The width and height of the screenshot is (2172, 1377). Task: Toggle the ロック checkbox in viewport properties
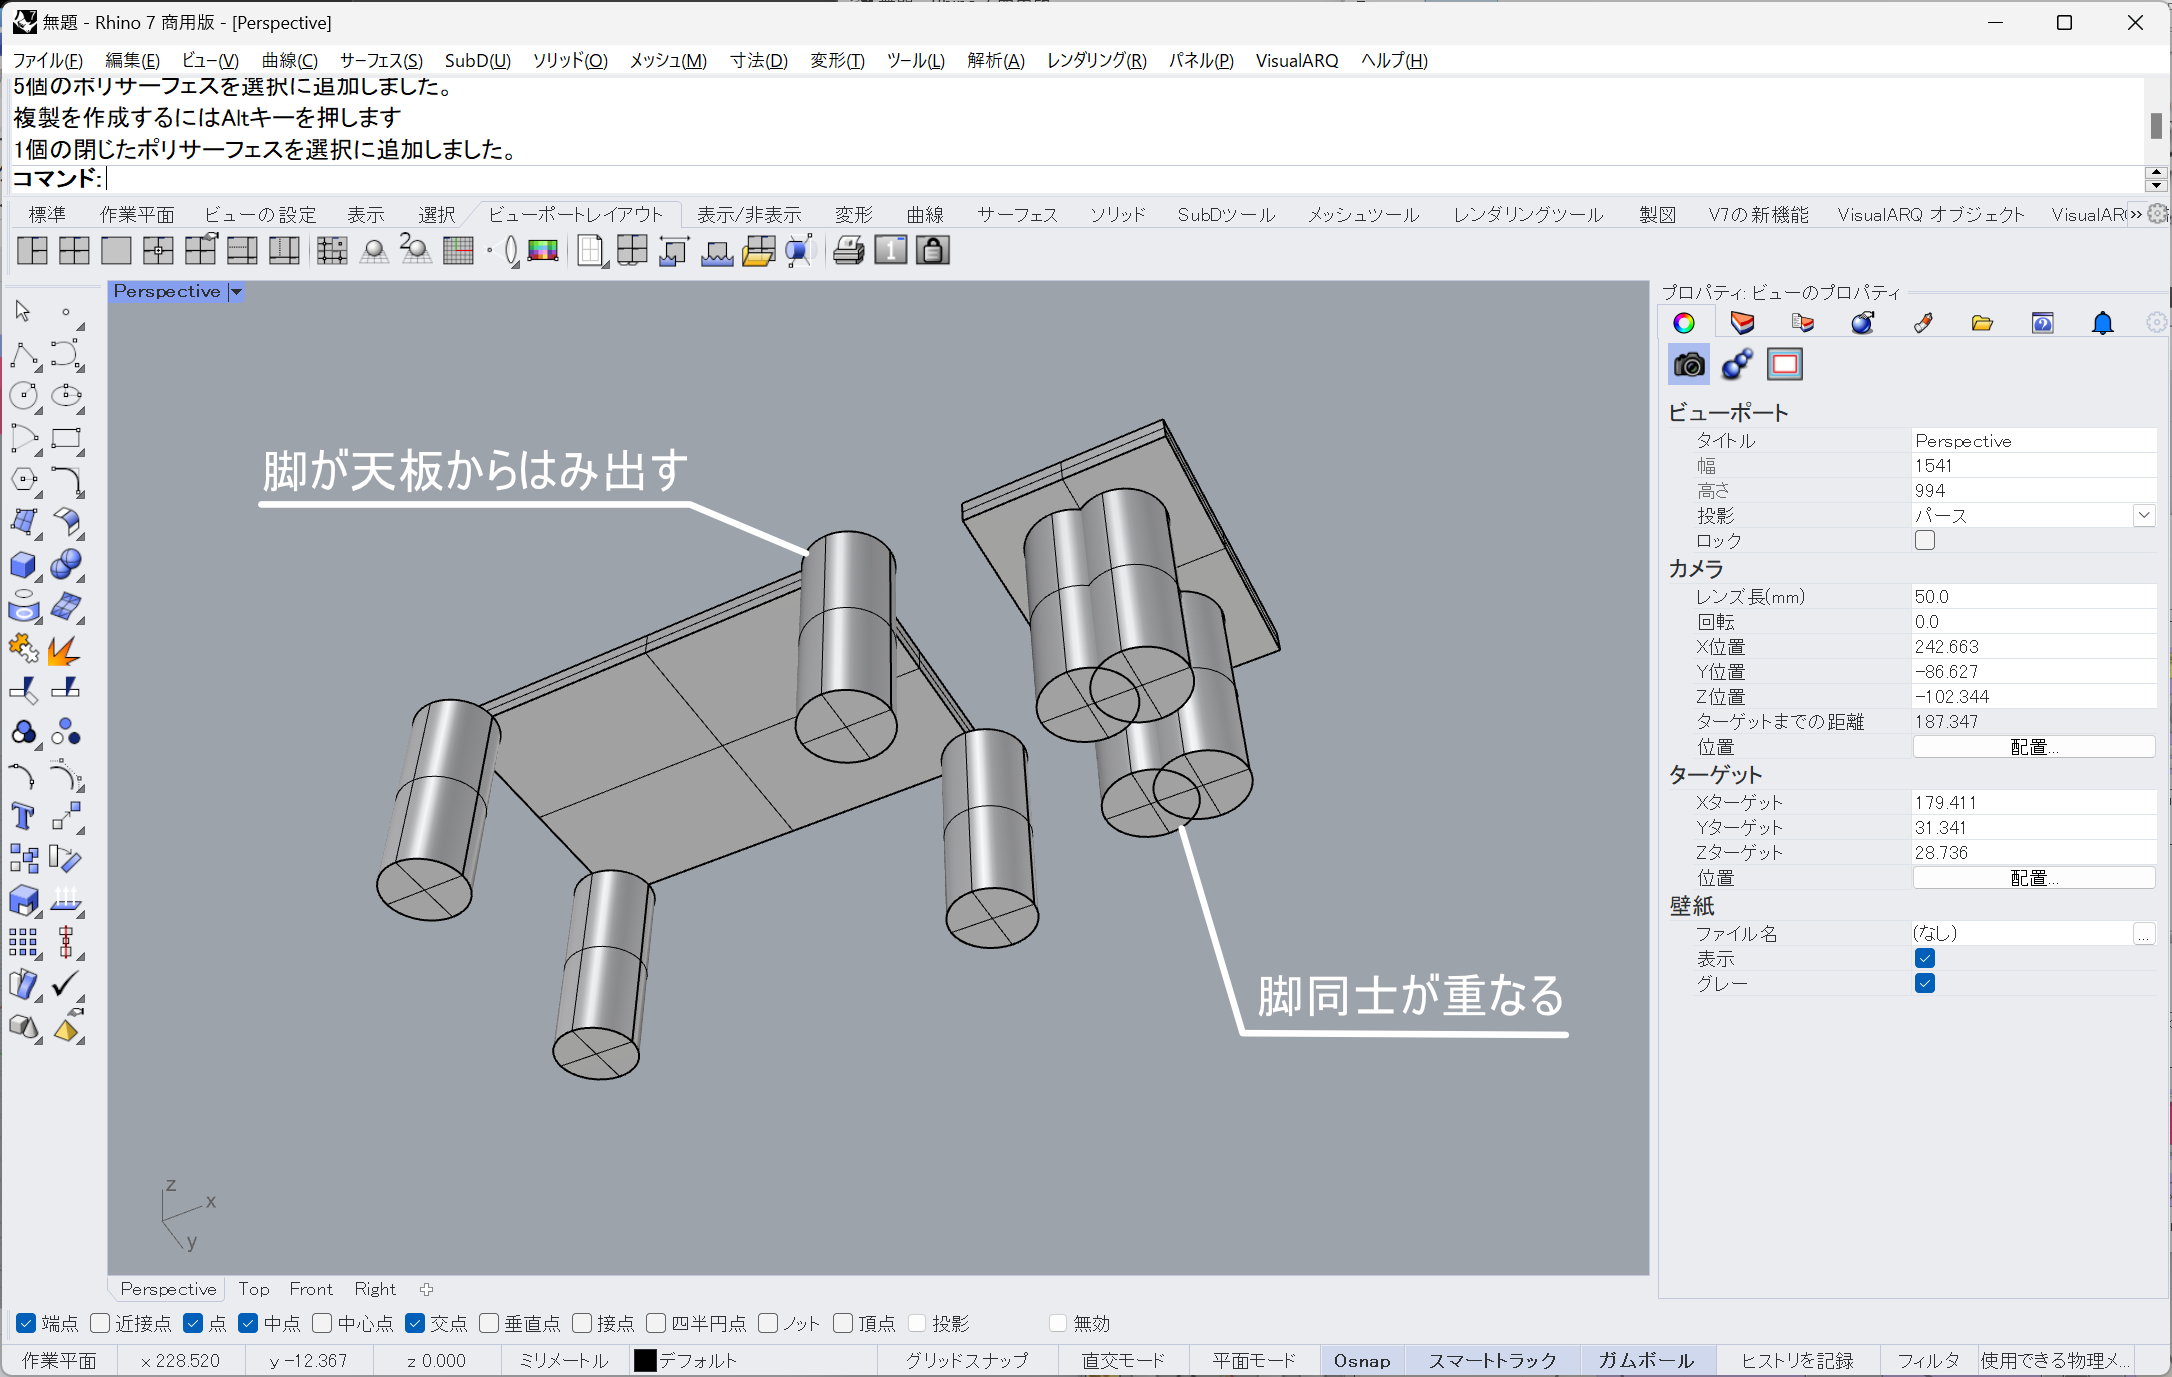pos(1924,540)
